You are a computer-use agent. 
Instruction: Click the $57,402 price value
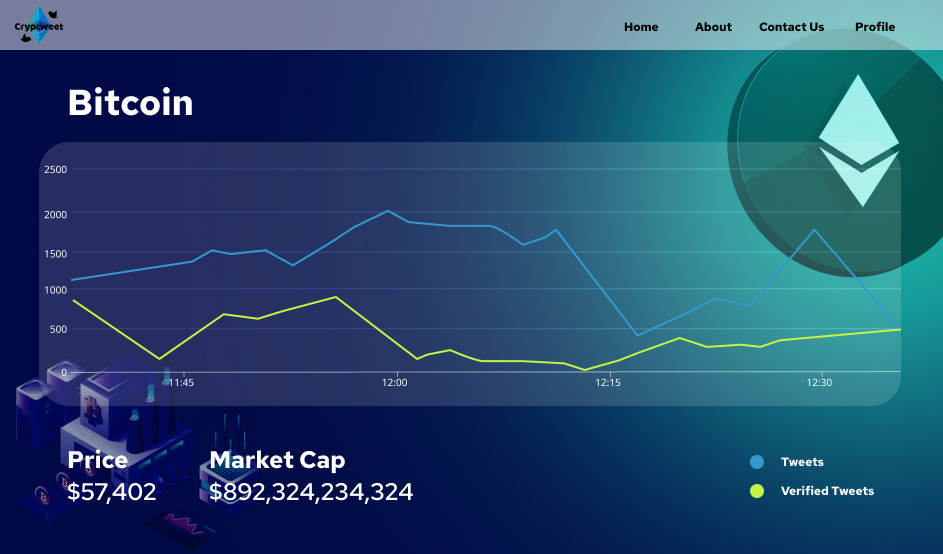(x=112, y=492)
